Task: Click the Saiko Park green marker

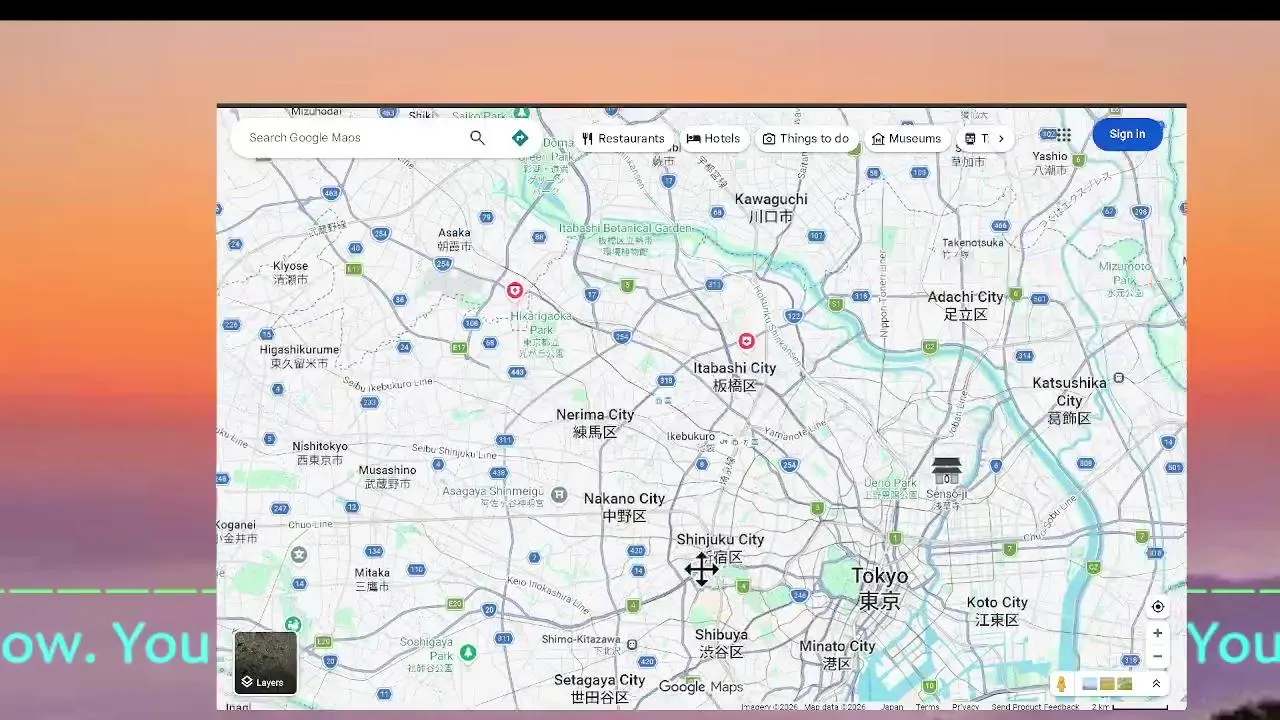Action: pos(520,114)
